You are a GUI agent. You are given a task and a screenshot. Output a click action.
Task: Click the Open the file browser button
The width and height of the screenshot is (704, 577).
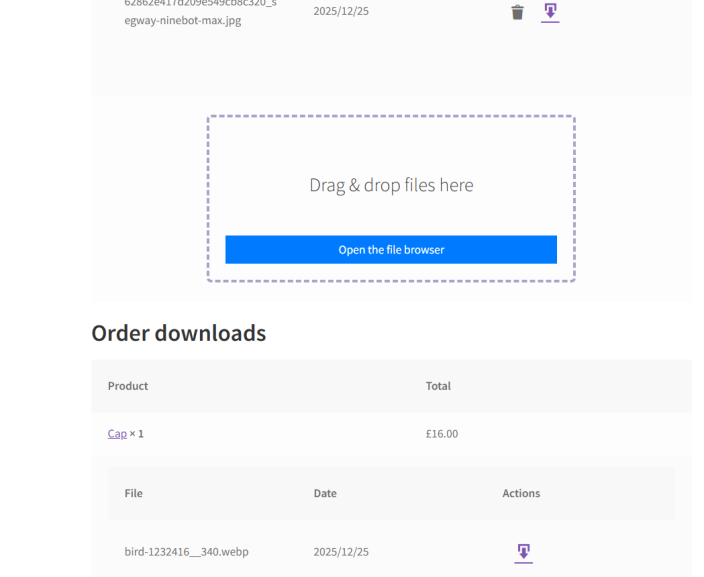[x=391, y=250]
